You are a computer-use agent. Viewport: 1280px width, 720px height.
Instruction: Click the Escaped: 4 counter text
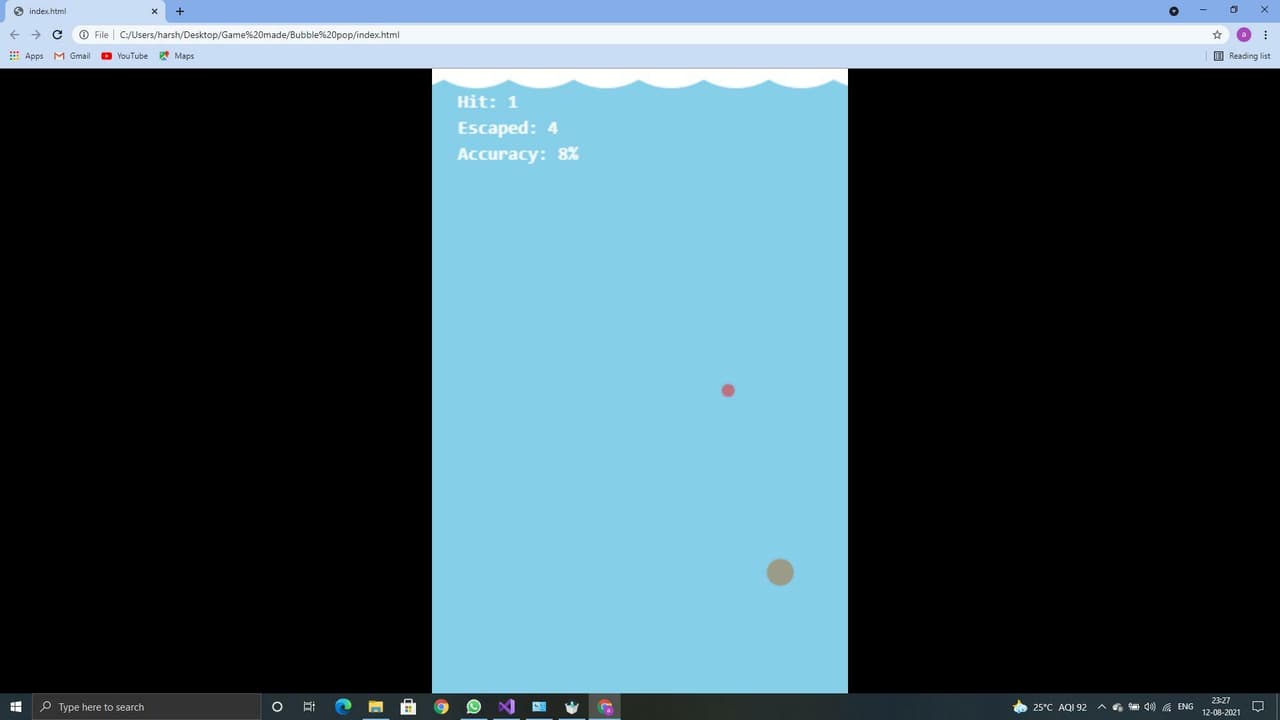pos(507,128)
